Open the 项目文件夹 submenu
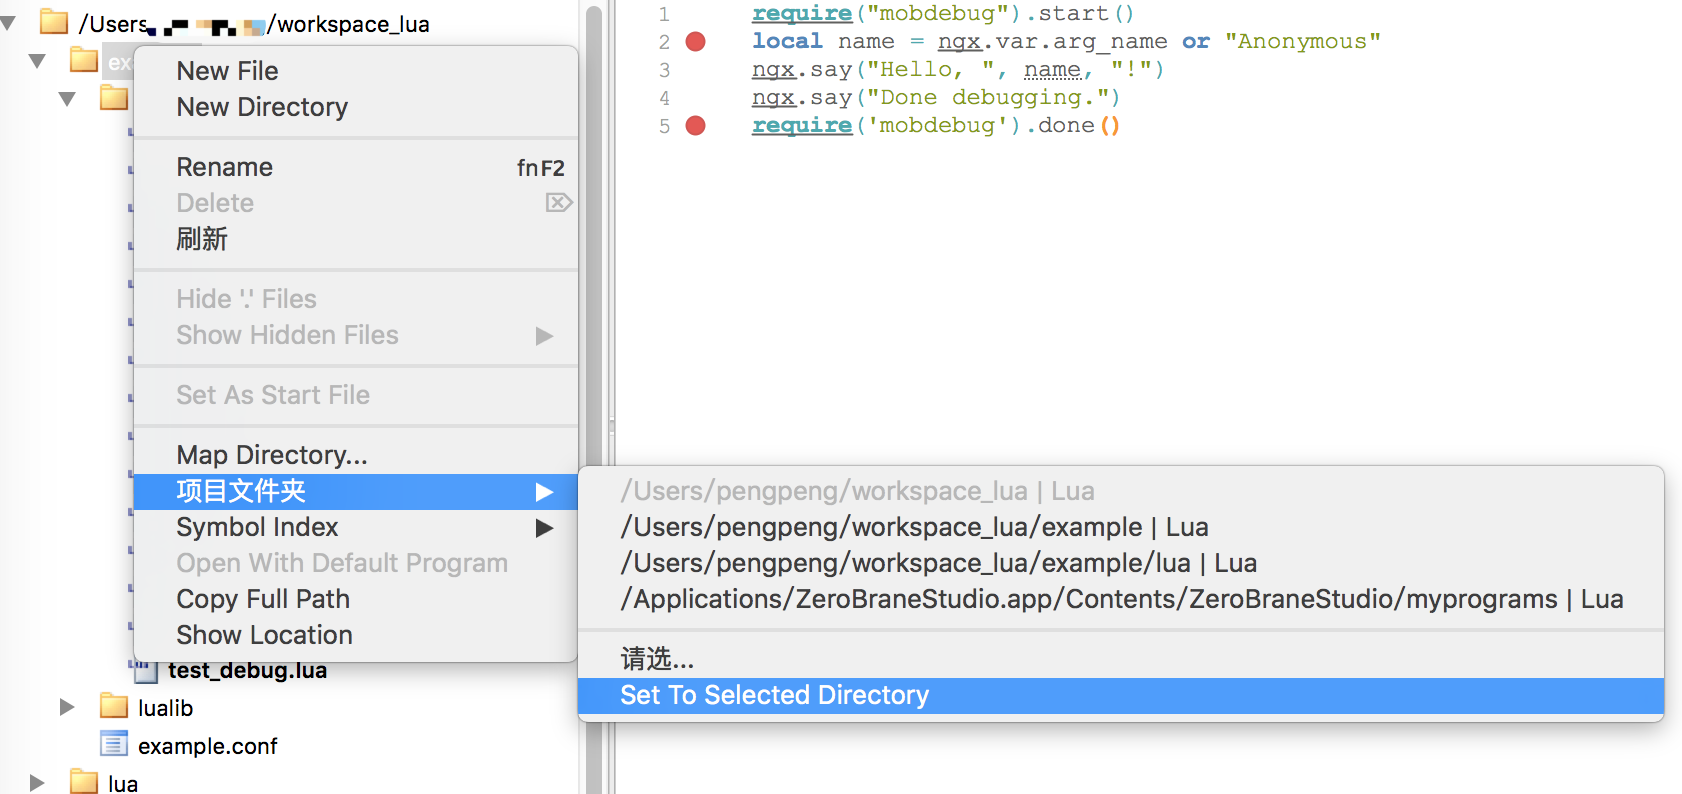The width and height of the screenshot is (1682, 794). pyautogui.click(x=355, y=491)
